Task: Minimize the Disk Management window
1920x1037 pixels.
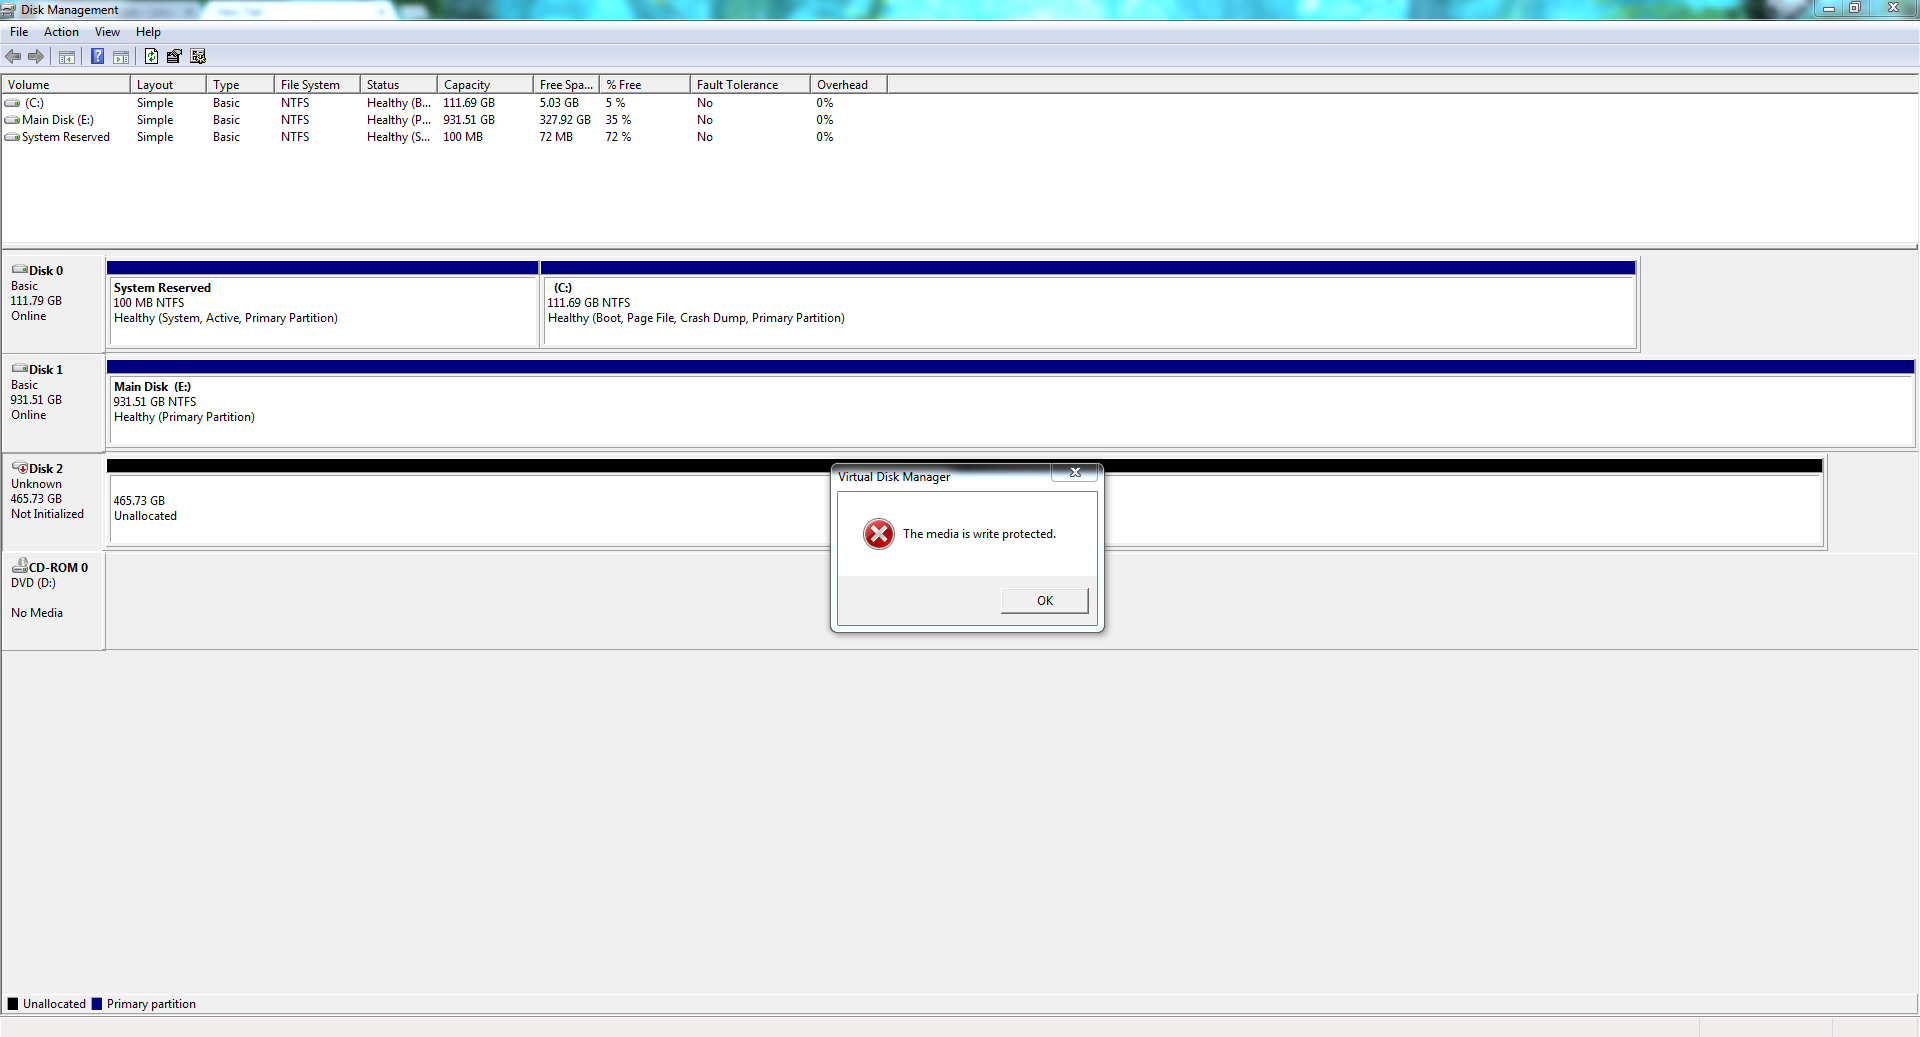Action: (x=1828, y=8)
